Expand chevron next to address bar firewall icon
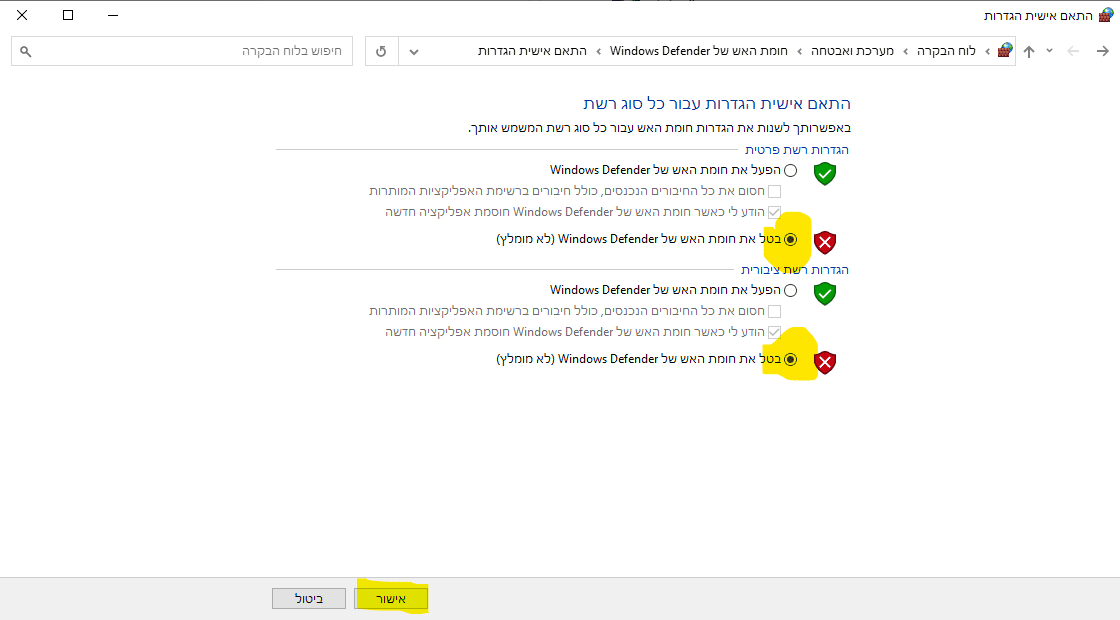This screenshot has width=1120, height=620. pos(987,51)
